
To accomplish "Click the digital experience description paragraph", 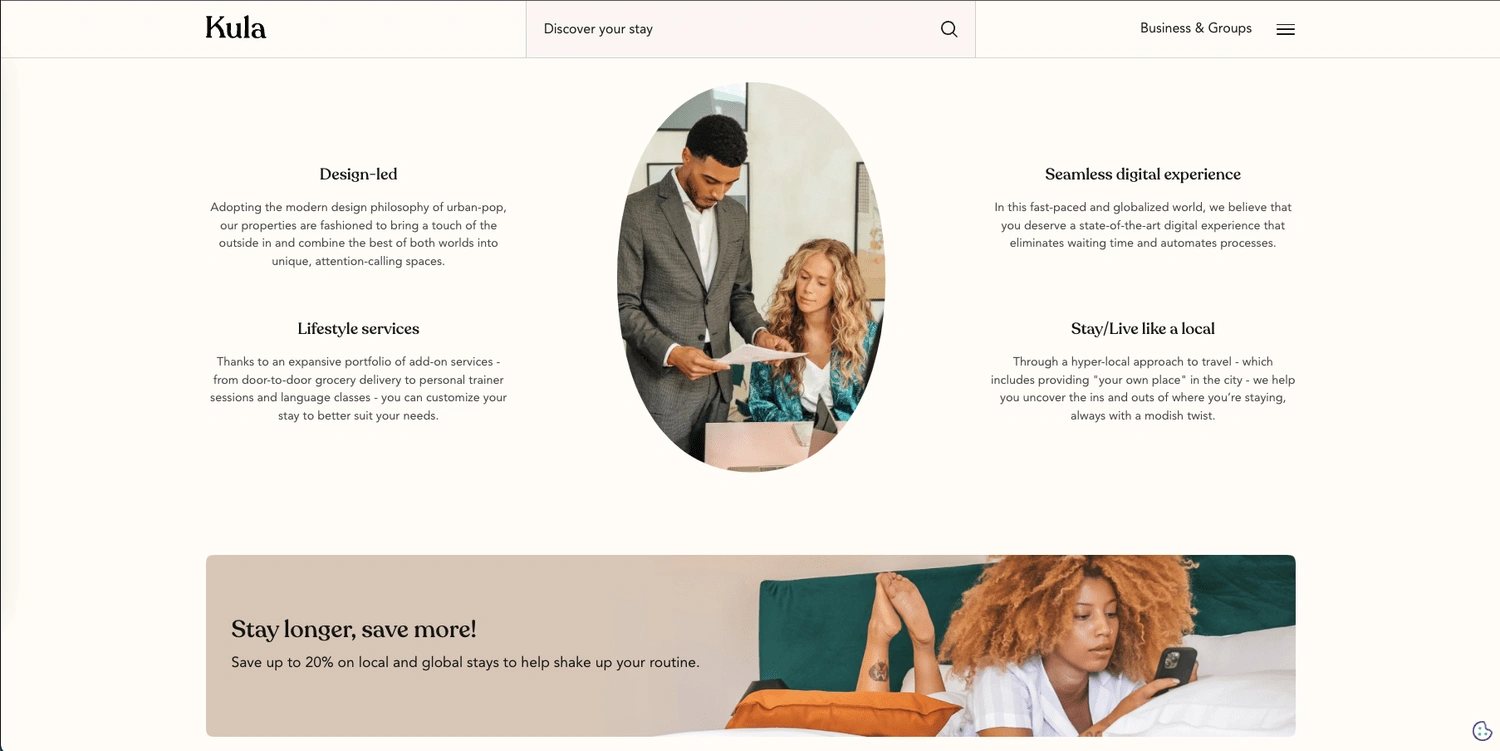I will (x=1143, y=225).
